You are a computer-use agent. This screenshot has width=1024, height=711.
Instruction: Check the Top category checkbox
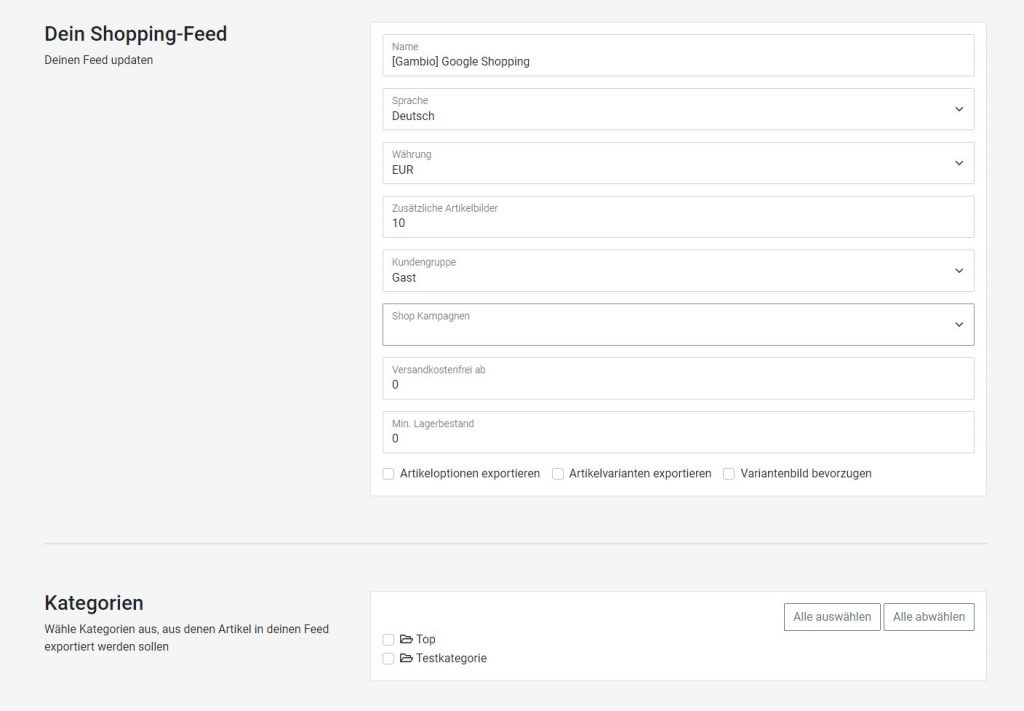(x=388, y=639)
